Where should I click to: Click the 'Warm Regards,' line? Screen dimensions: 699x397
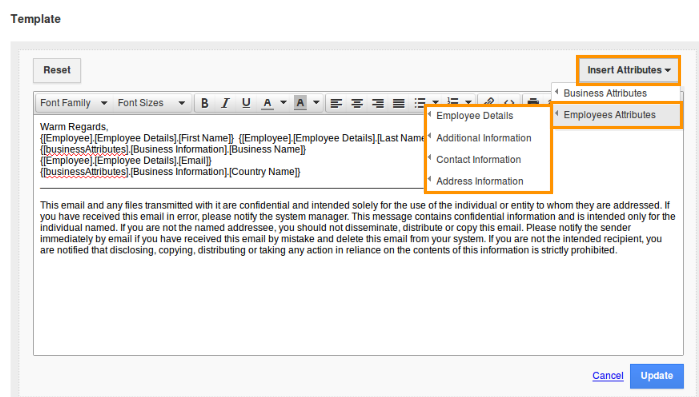tap(74, 127)
